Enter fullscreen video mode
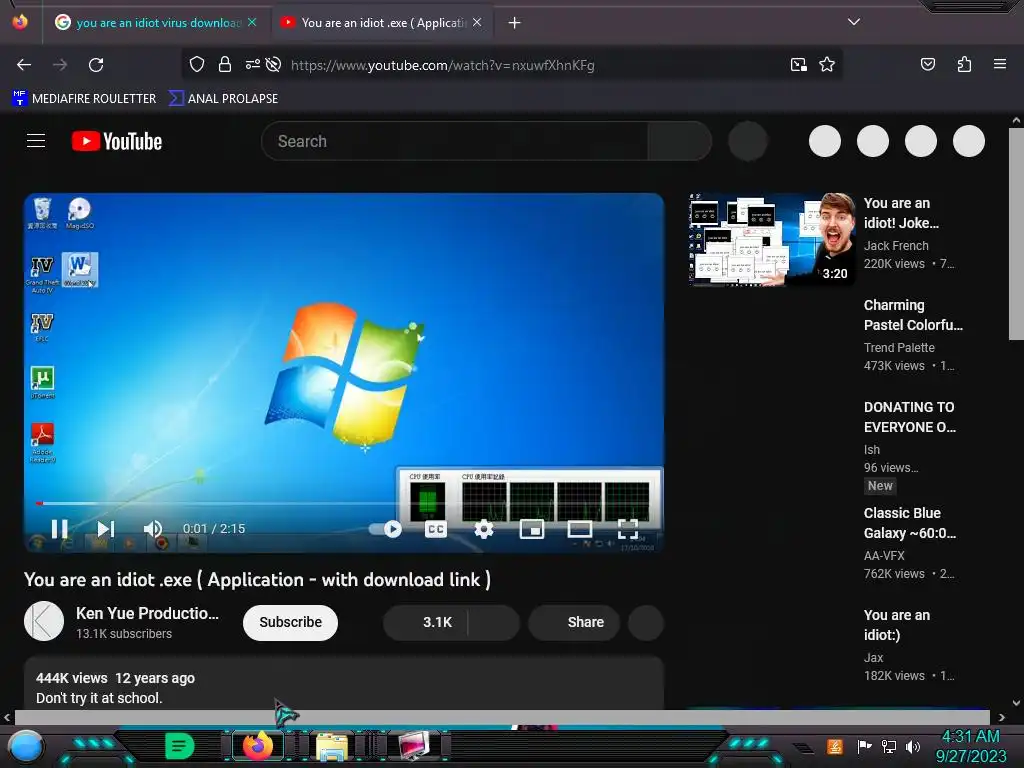 (628, 529)
